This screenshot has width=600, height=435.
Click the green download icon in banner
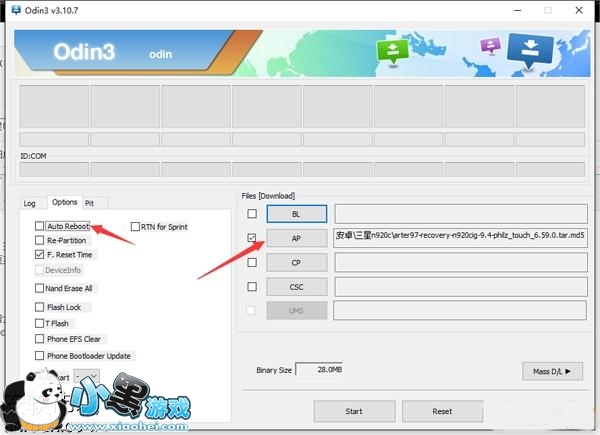393,52
